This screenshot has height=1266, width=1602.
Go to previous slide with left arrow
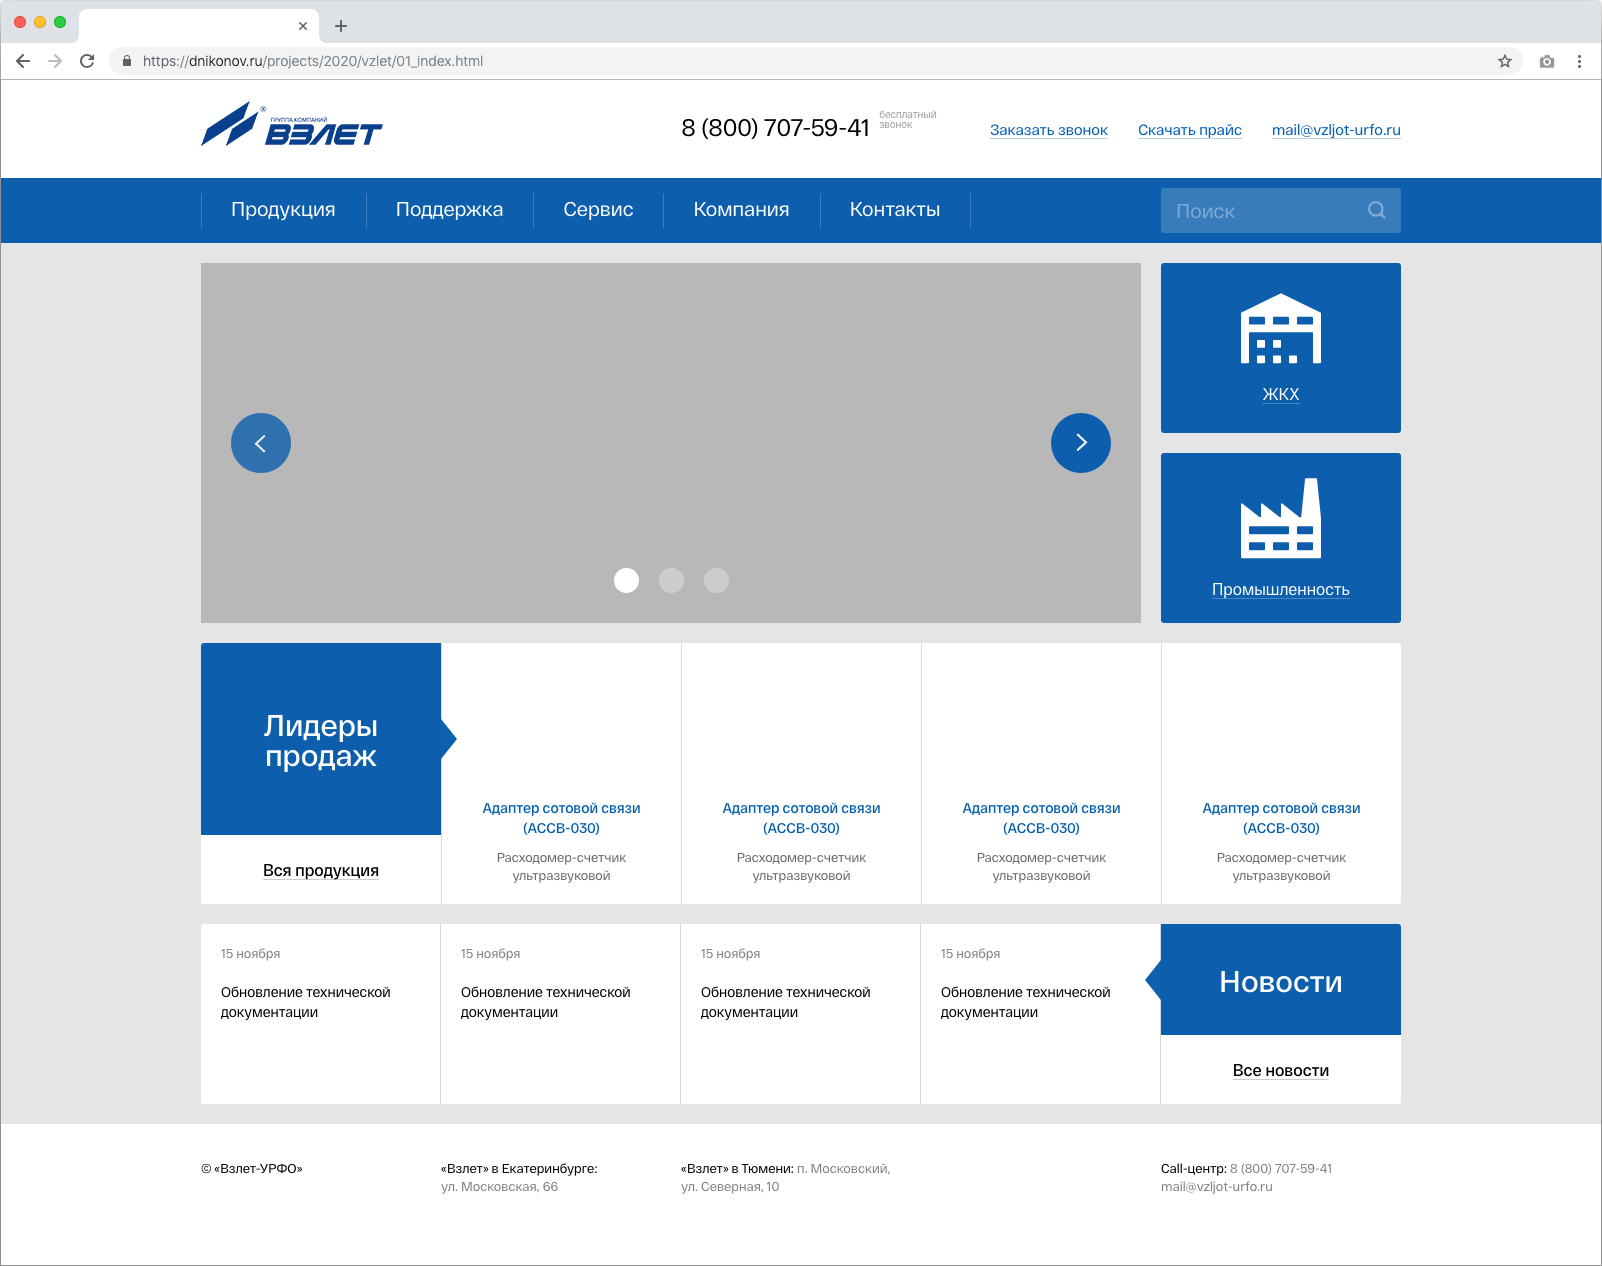[x=261, y=443]
